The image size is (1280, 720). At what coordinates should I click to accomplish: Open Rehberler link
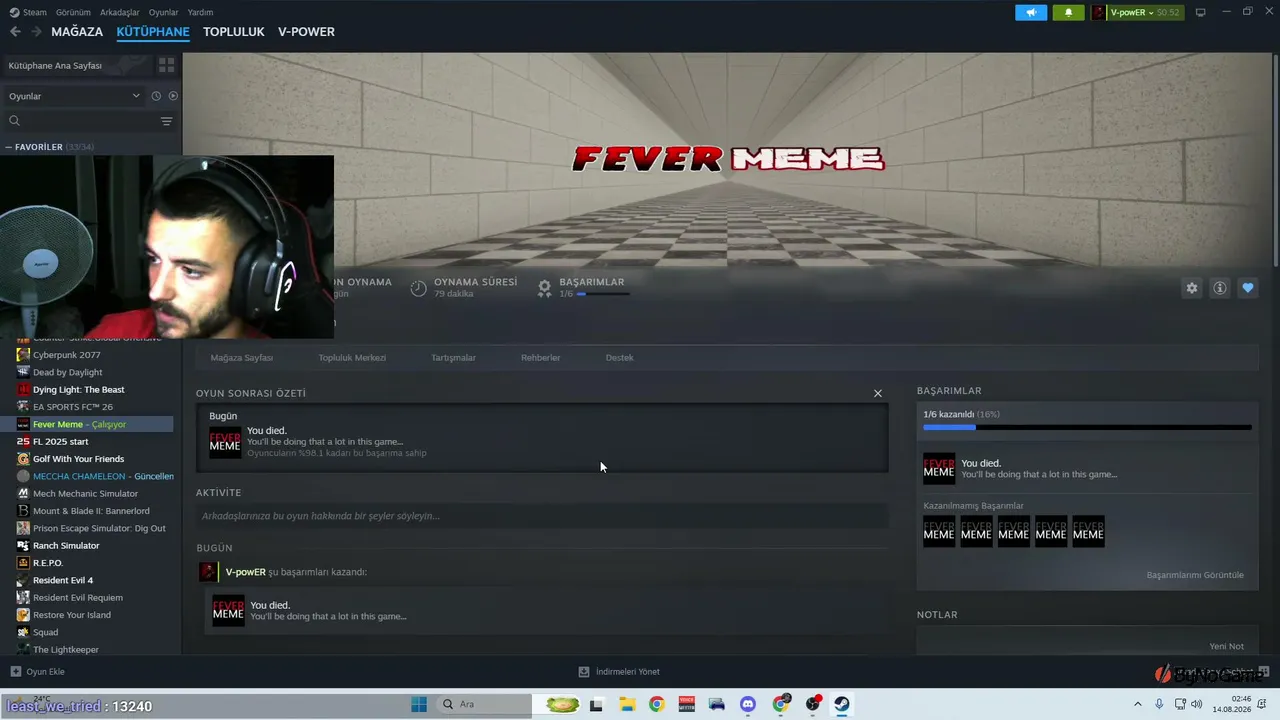point(540,358)
